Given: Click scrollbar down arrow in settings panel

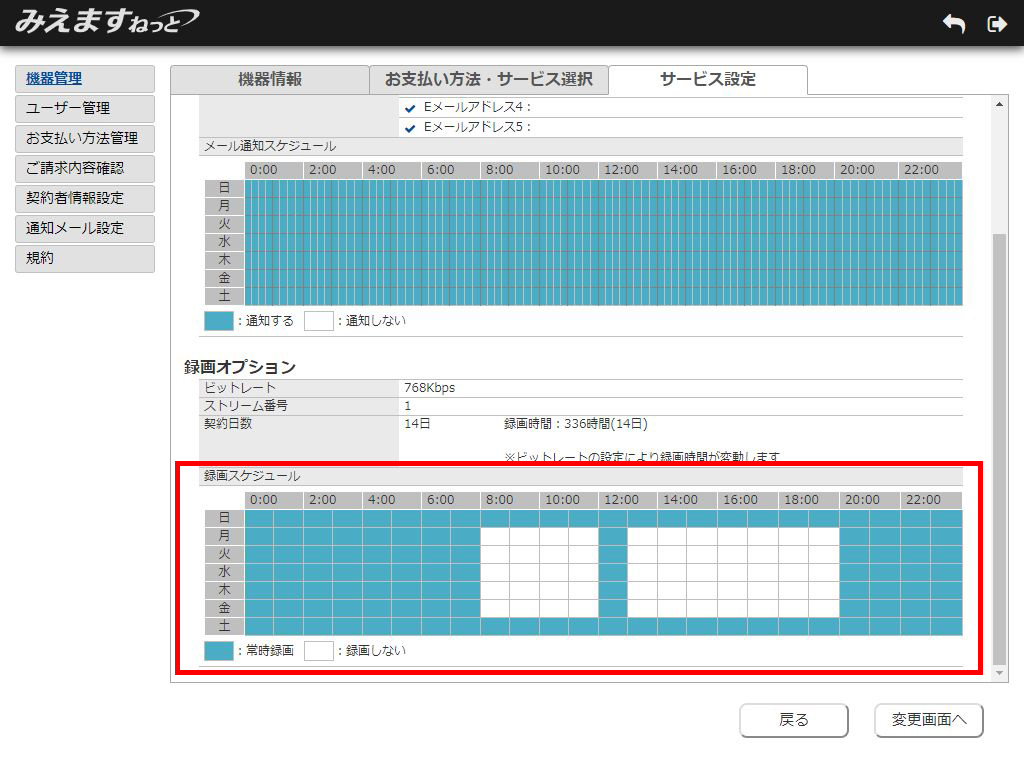Looking at the screenshot, I should pos(997,674).
